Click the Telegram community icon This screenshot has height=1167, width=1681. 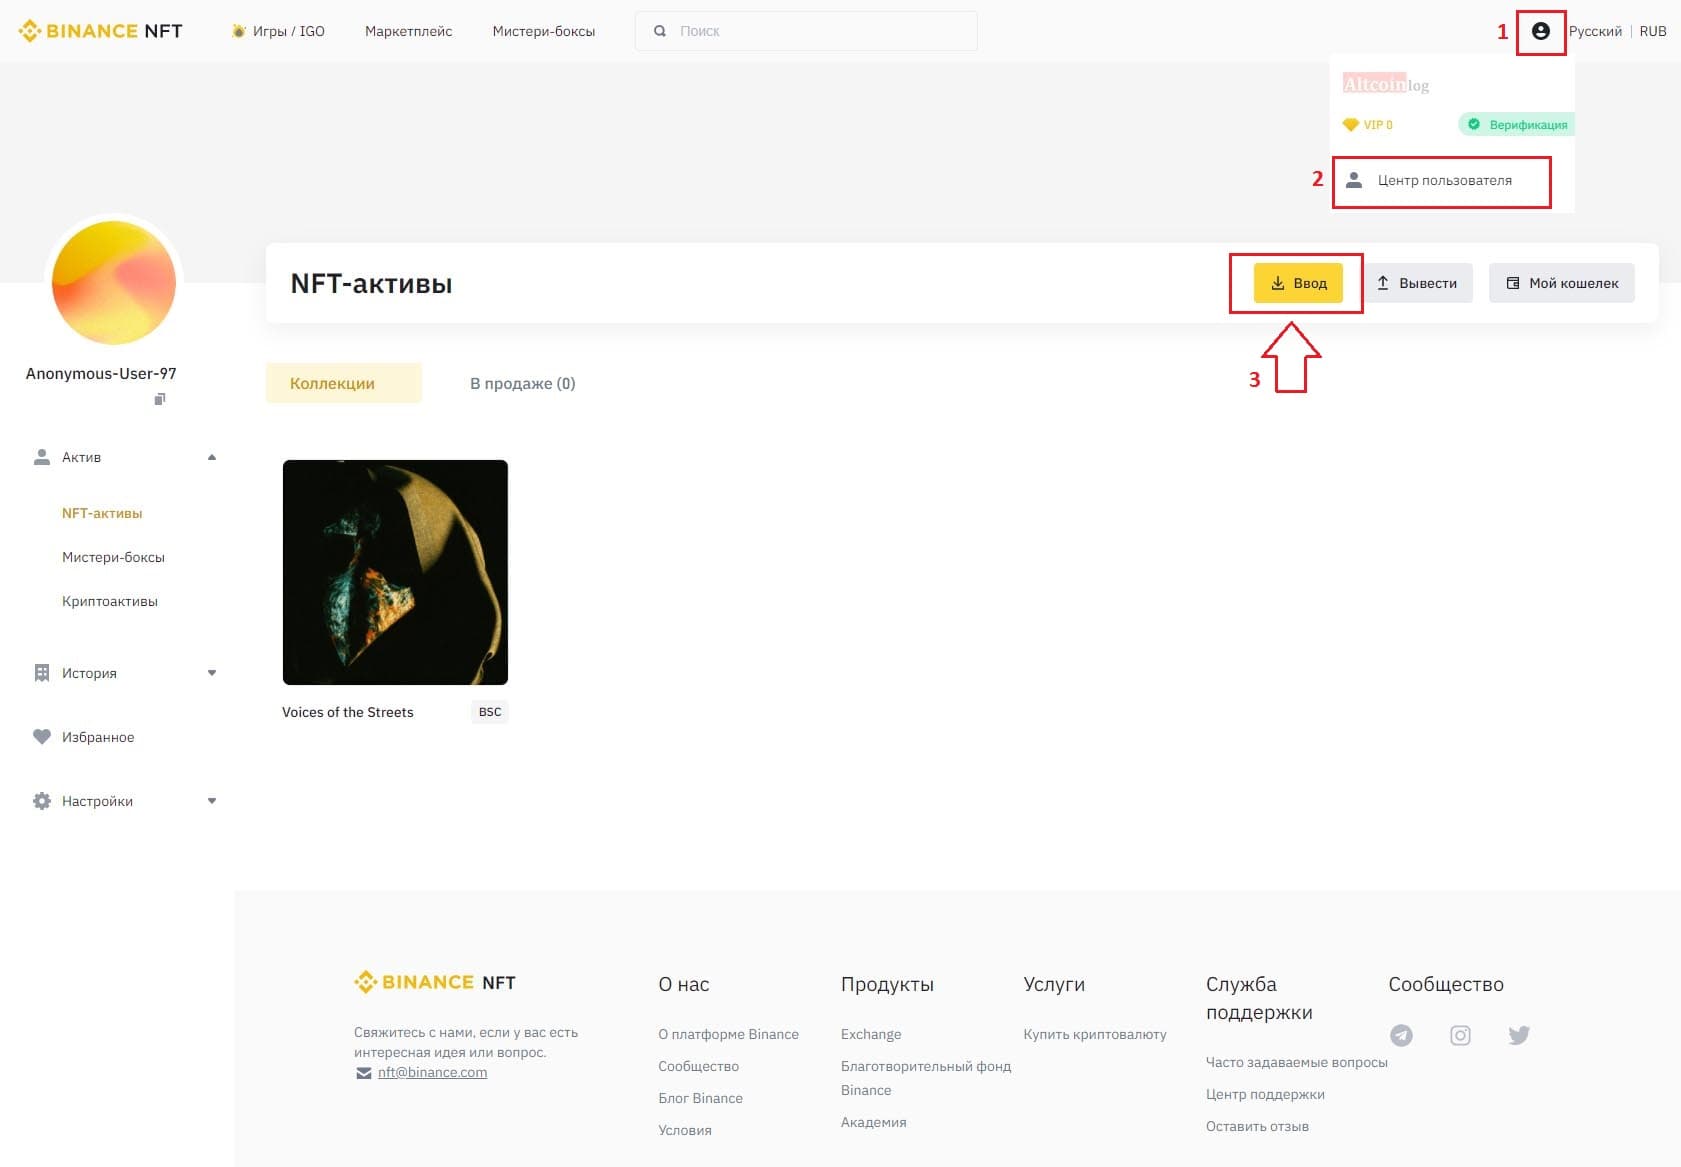tap(1401, 1035)
